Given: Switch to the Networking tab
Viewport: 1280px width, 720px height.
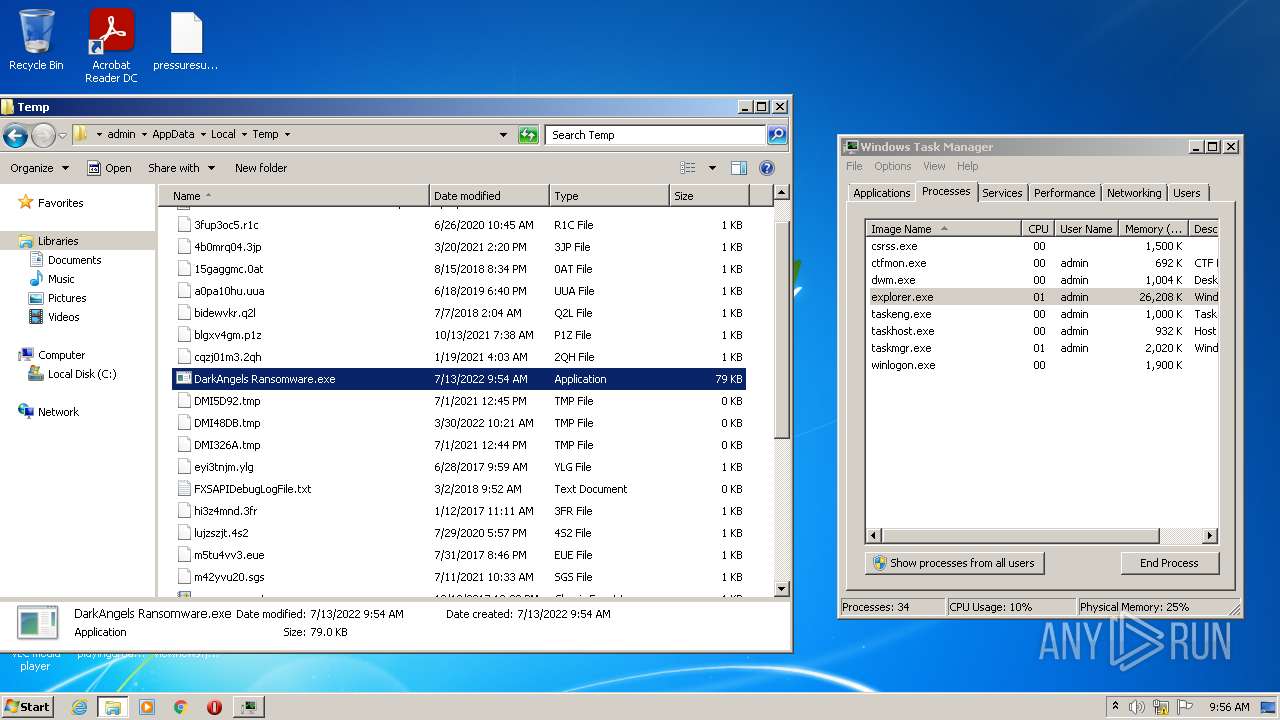Looking at the screenshot, I should (x=1134, y=193).
